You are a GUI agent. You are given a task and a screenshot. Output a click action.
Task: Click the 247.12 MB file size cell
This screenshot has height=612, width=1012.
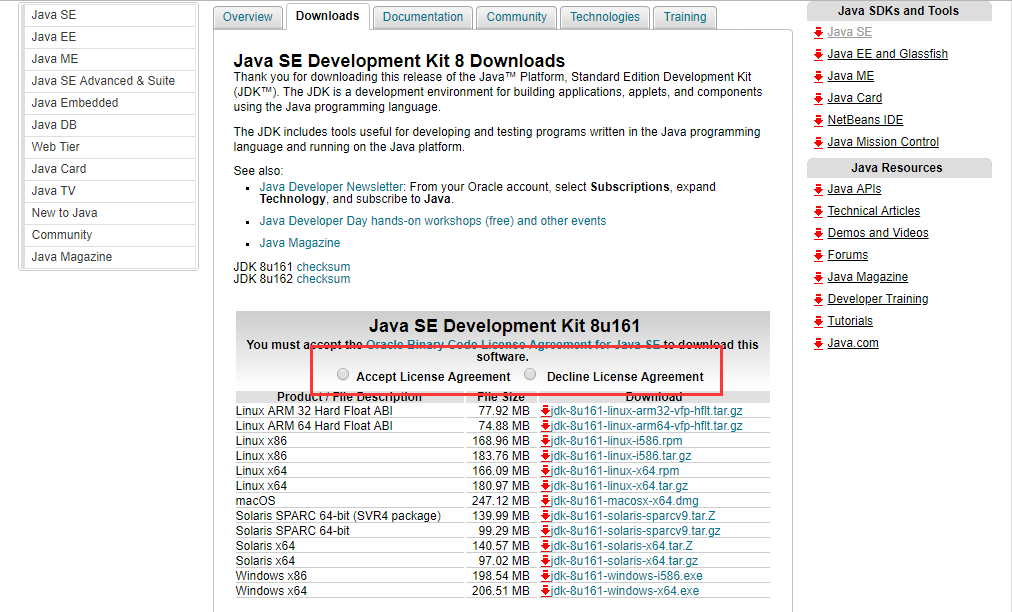click(x=501, y=501)
